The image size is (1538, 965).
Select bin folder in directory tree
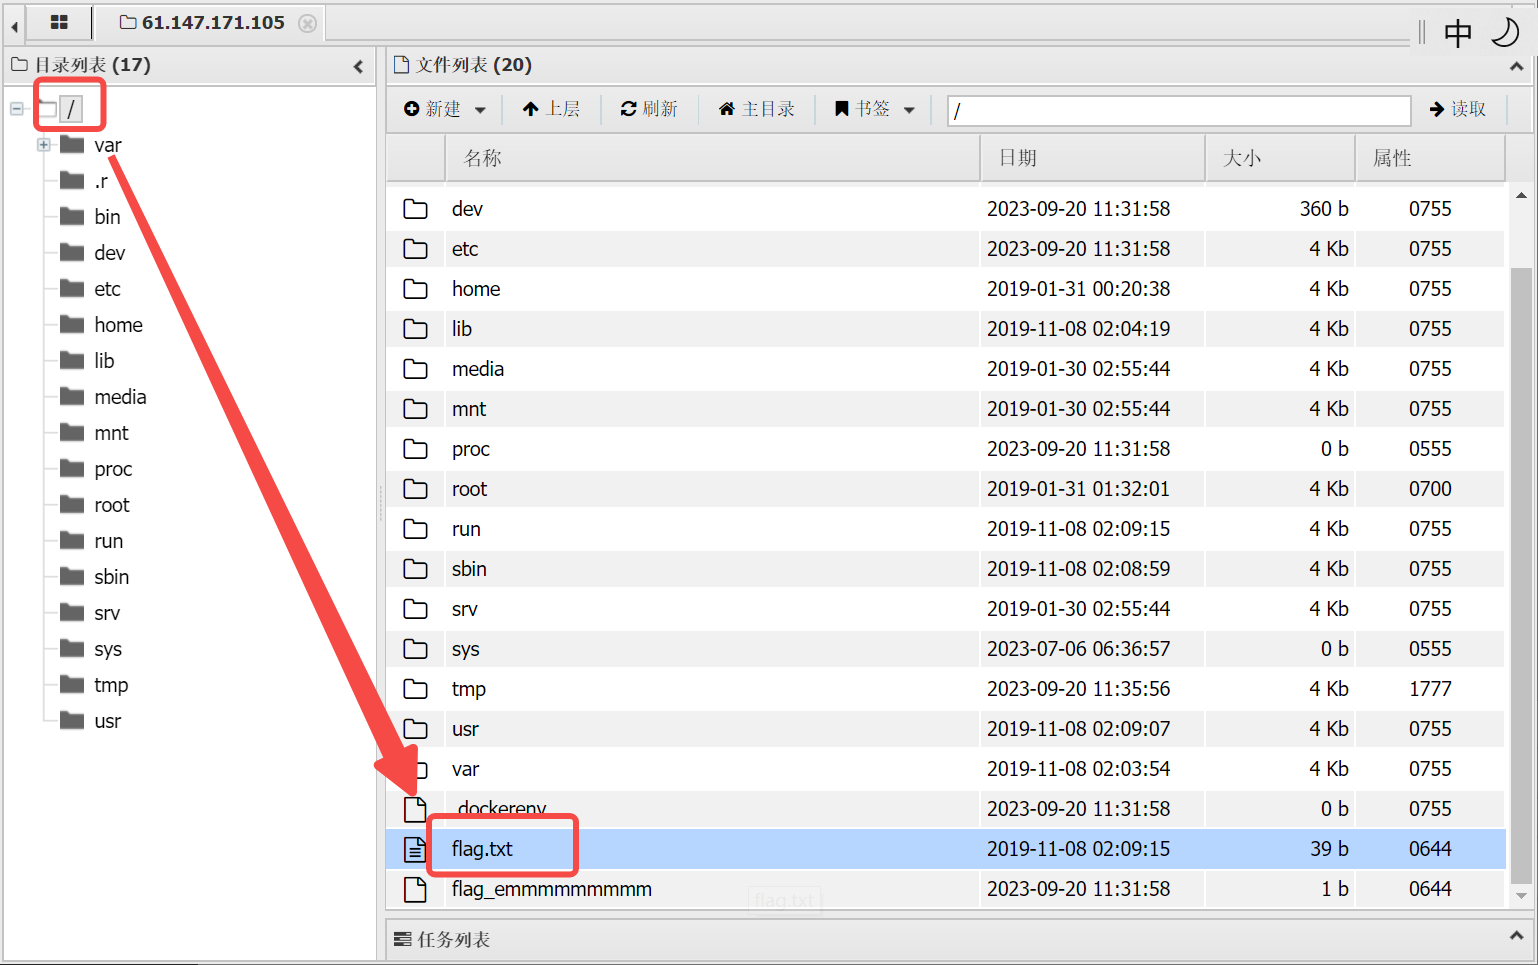[x=107, y=217]
